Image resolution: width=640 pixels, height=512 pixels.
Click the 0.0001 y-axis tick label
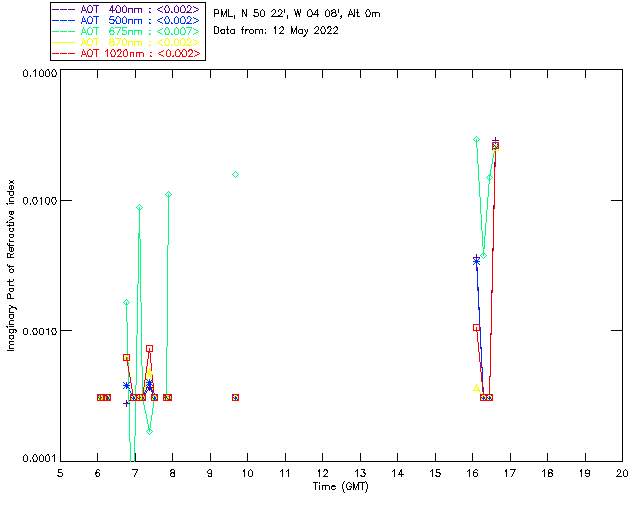tap(40, 458)
